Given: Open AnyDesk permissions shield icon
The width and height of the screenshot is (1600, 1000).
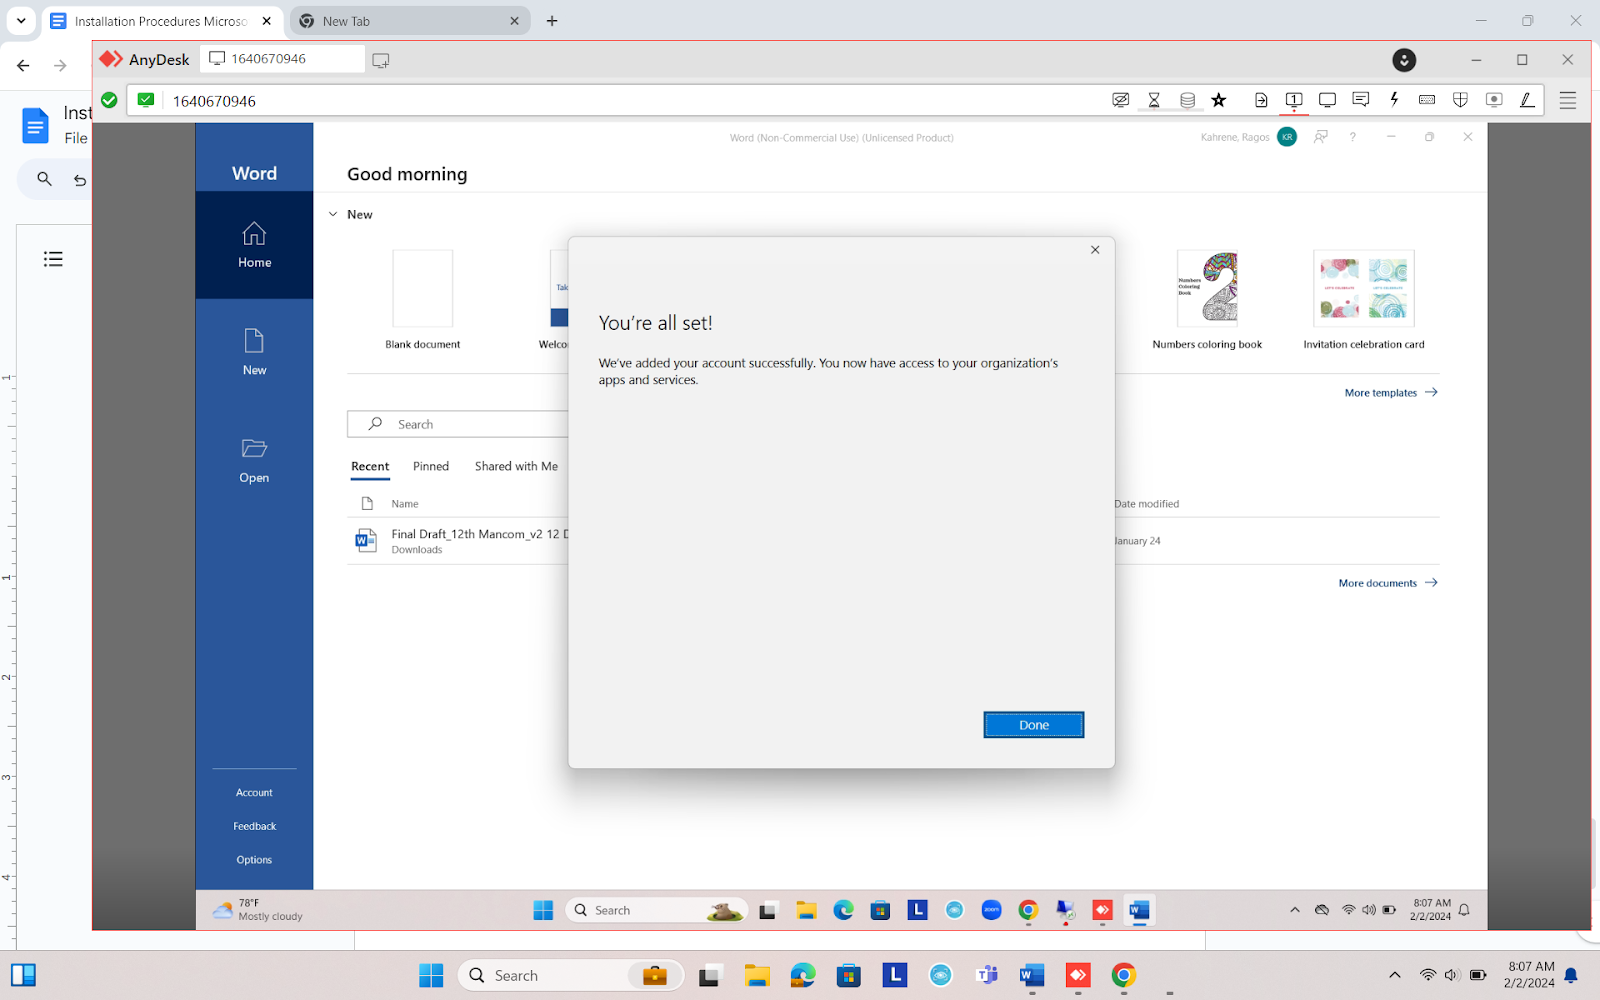Looking at the screenshot, I should (x=1460, y=100).
